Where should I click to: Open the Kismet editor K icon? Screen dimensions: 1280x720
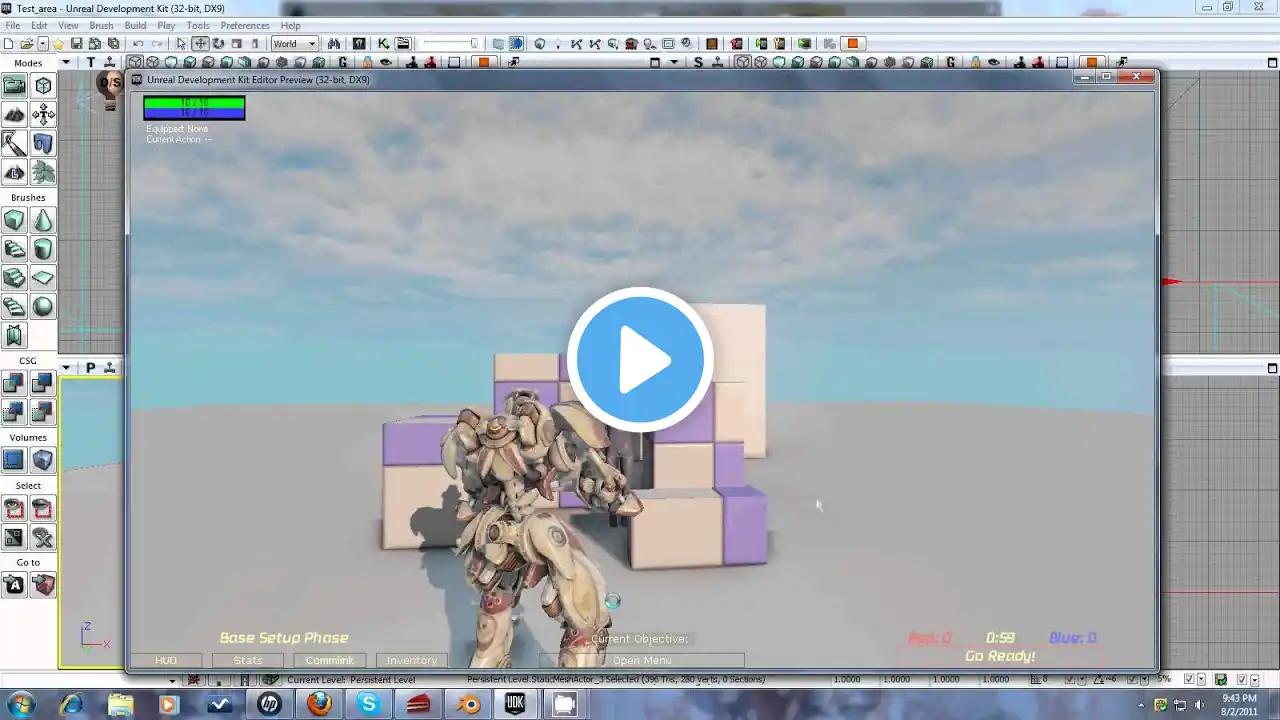383,44
